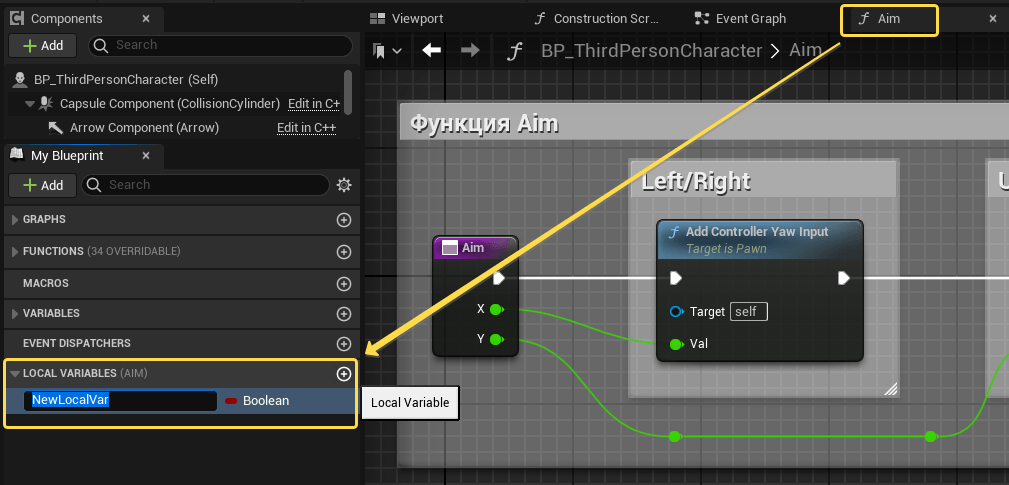Click BP_ThirdPersonCharacter breadcrumb
Viewport: 1009px width, 485px height.
pyautogui.click(x=651, y=51)
